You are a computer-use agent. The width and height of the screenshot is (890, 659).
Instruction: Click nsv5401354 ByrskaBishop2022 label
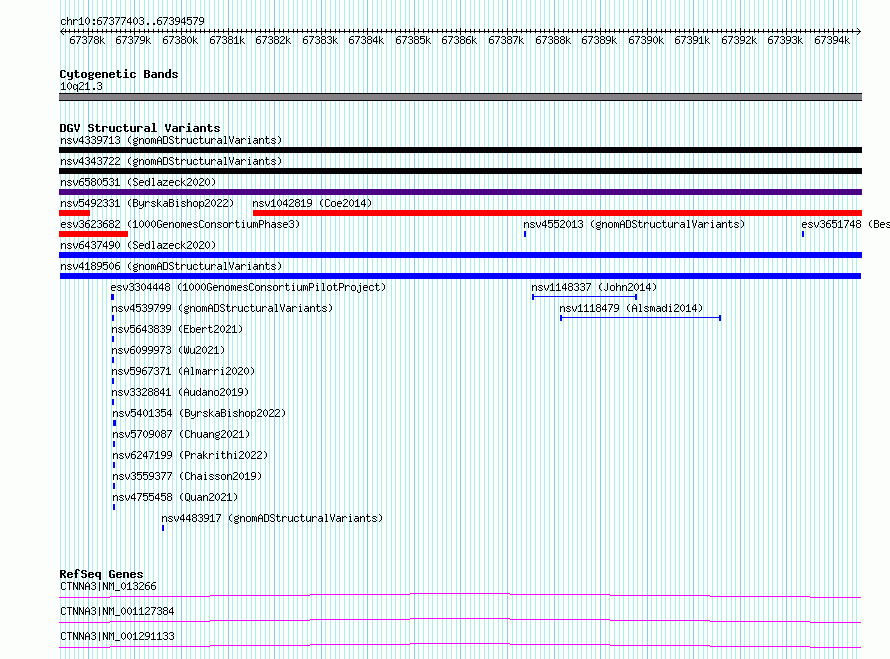[x=199, y=413]
